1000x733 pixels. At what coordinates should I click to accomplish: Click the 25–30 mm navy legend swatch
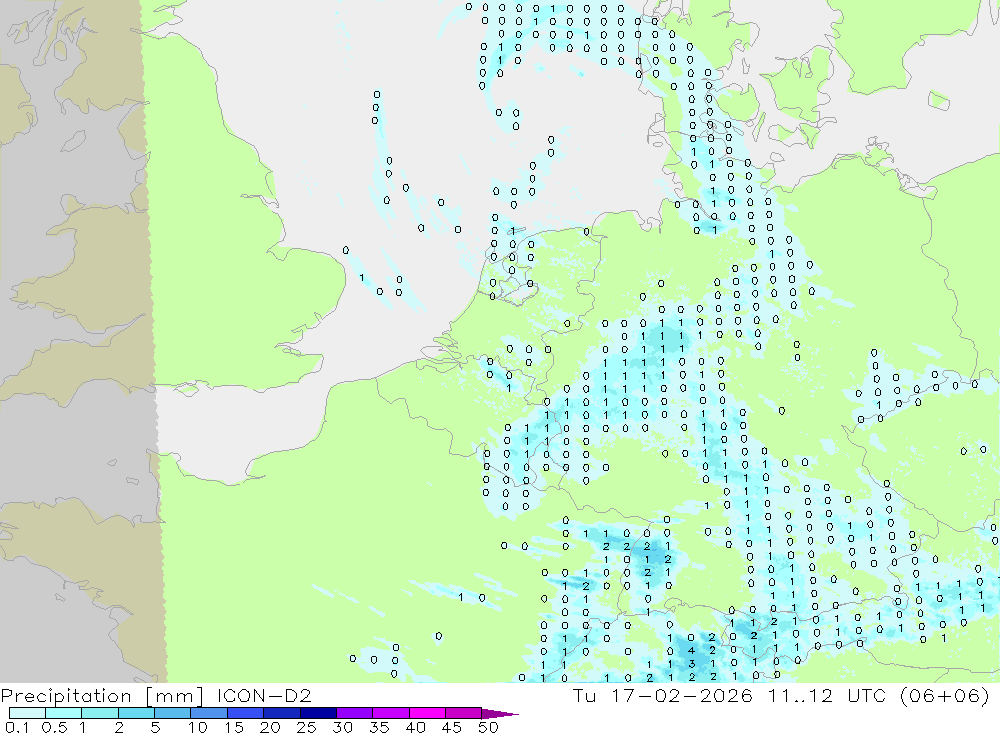(x=318, y=713)
